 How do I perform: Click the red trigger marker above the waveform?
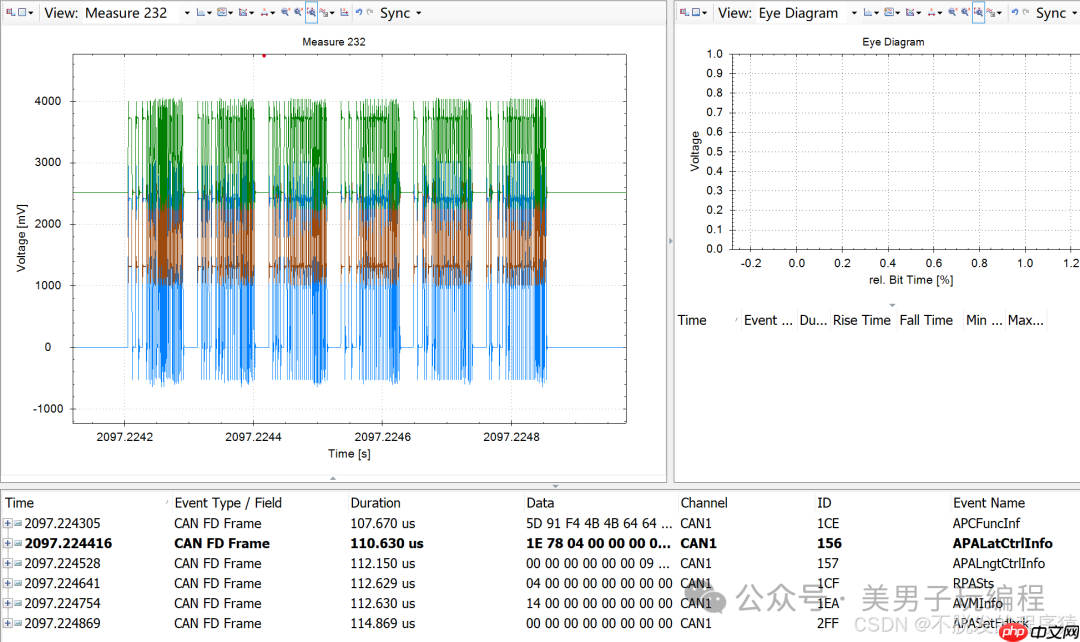(x=264, y=55)
